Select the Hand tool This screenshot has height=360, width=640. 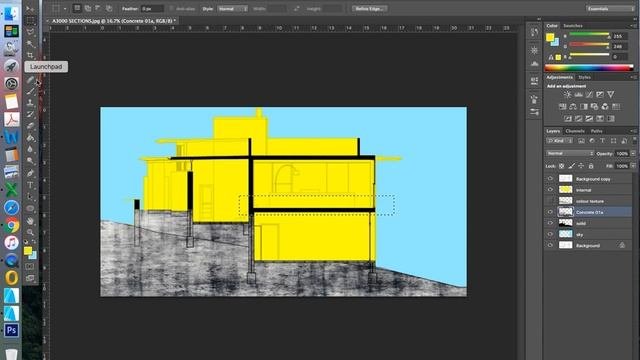pyautogui.click(x=30, y=220)
